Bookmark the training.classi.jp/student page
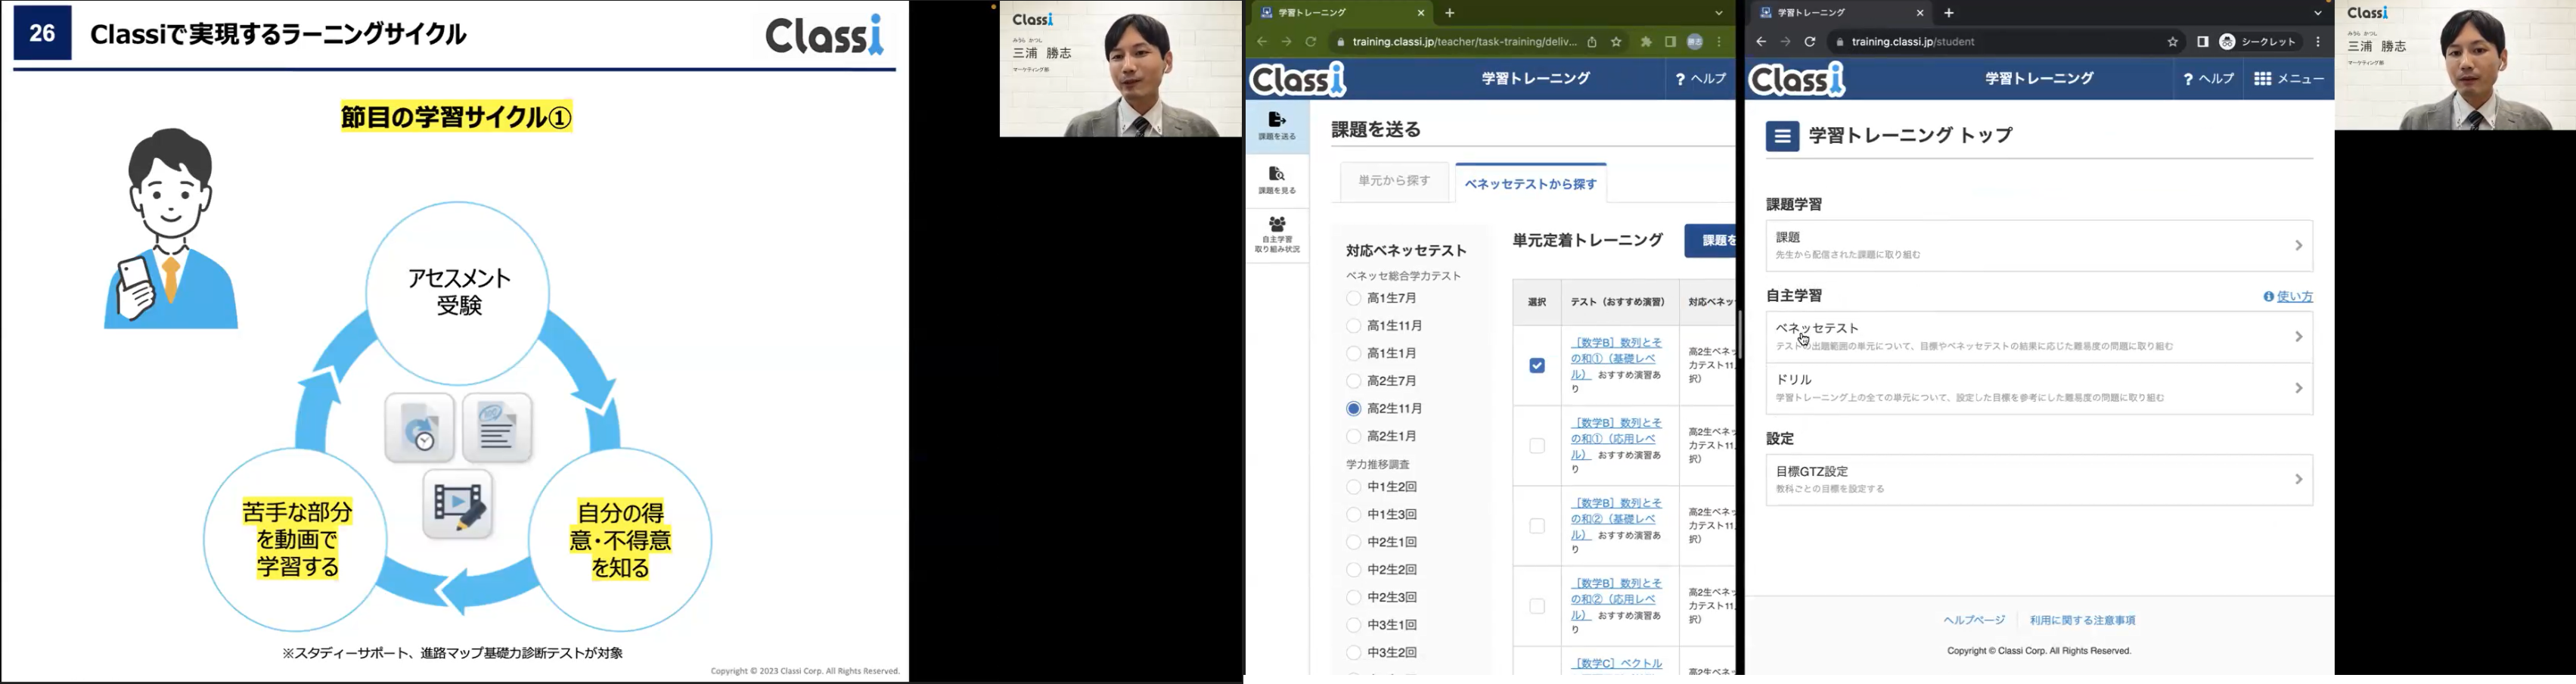 pos(2173,42)
